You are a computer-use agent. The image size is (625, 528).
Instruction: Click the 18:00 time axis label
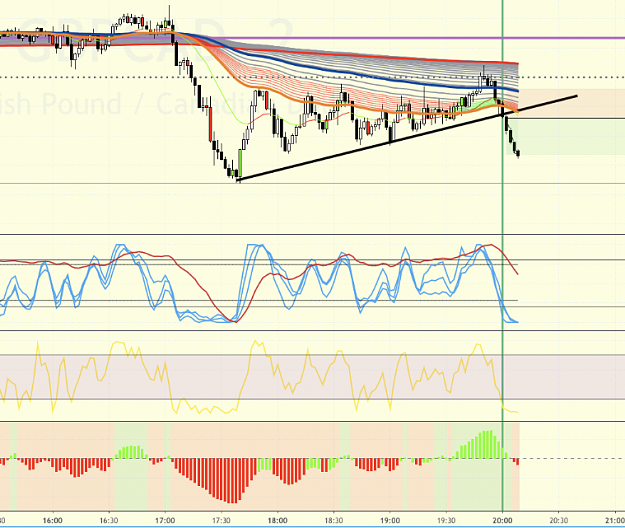point(277,520)
